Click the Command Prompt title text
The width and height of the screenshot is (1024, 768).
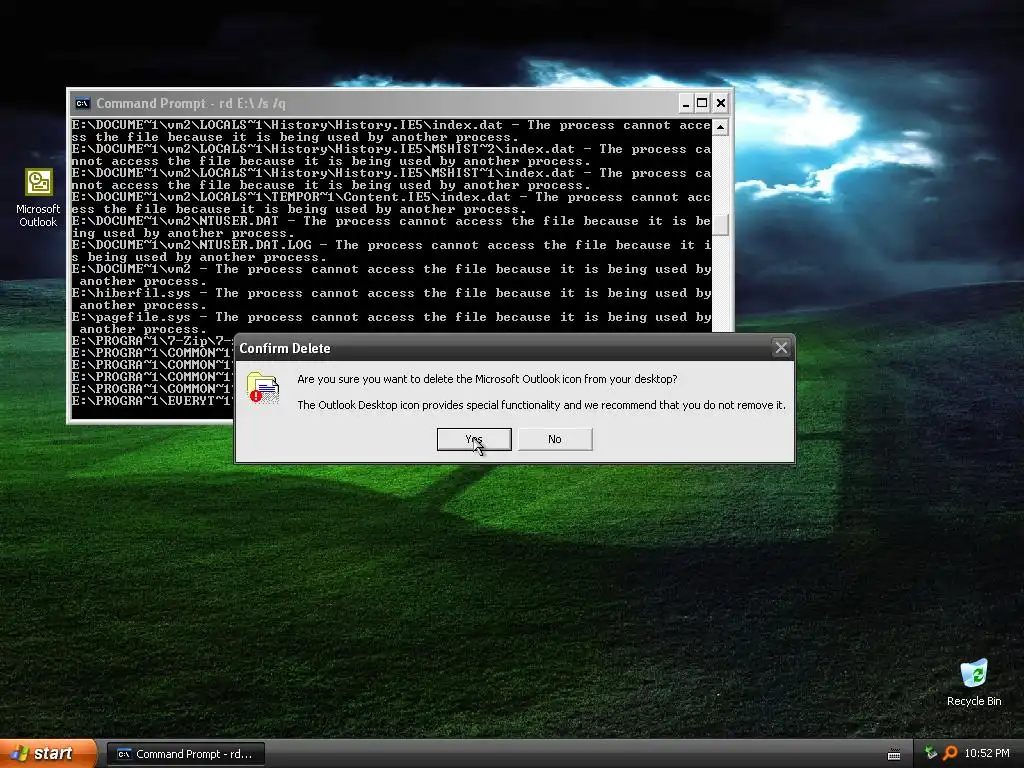click(x=191, y=103)
